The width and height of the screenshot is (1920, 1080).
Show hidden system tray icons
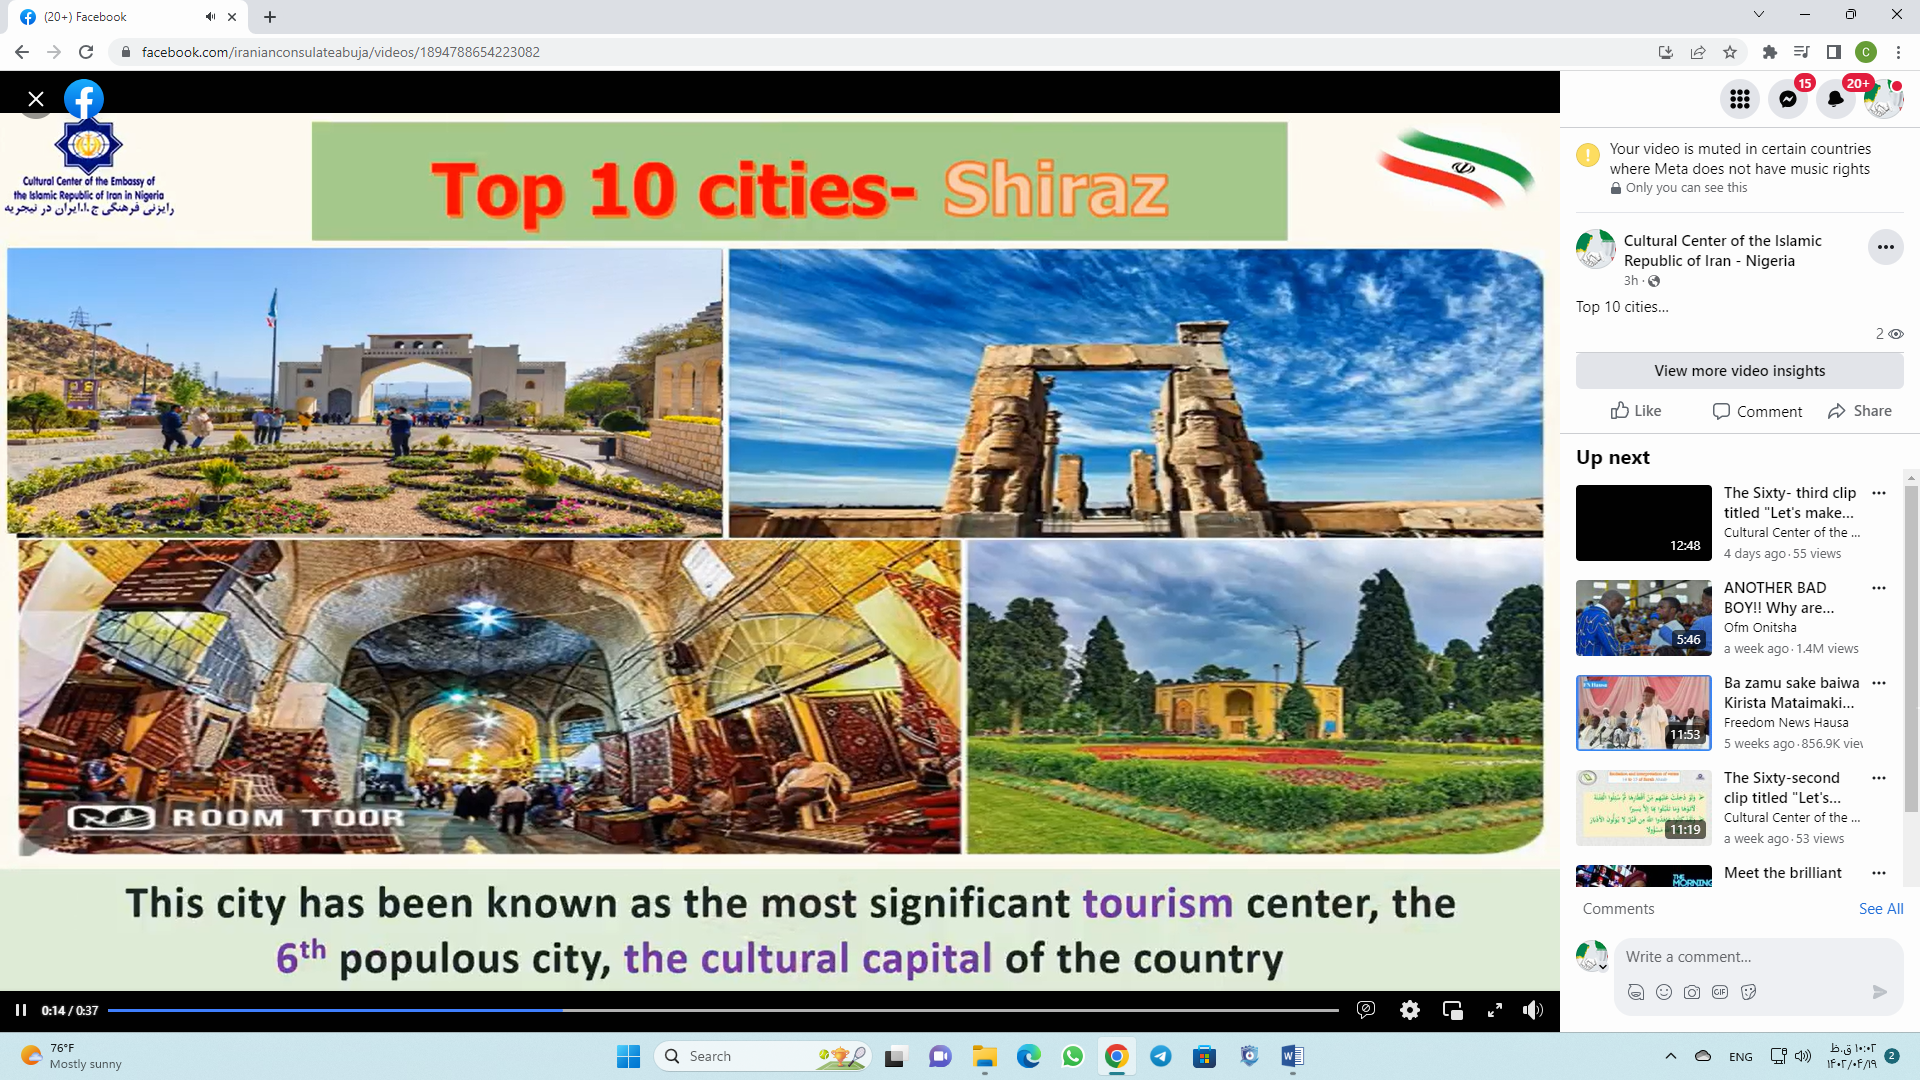click(x=1670, y=1056)
